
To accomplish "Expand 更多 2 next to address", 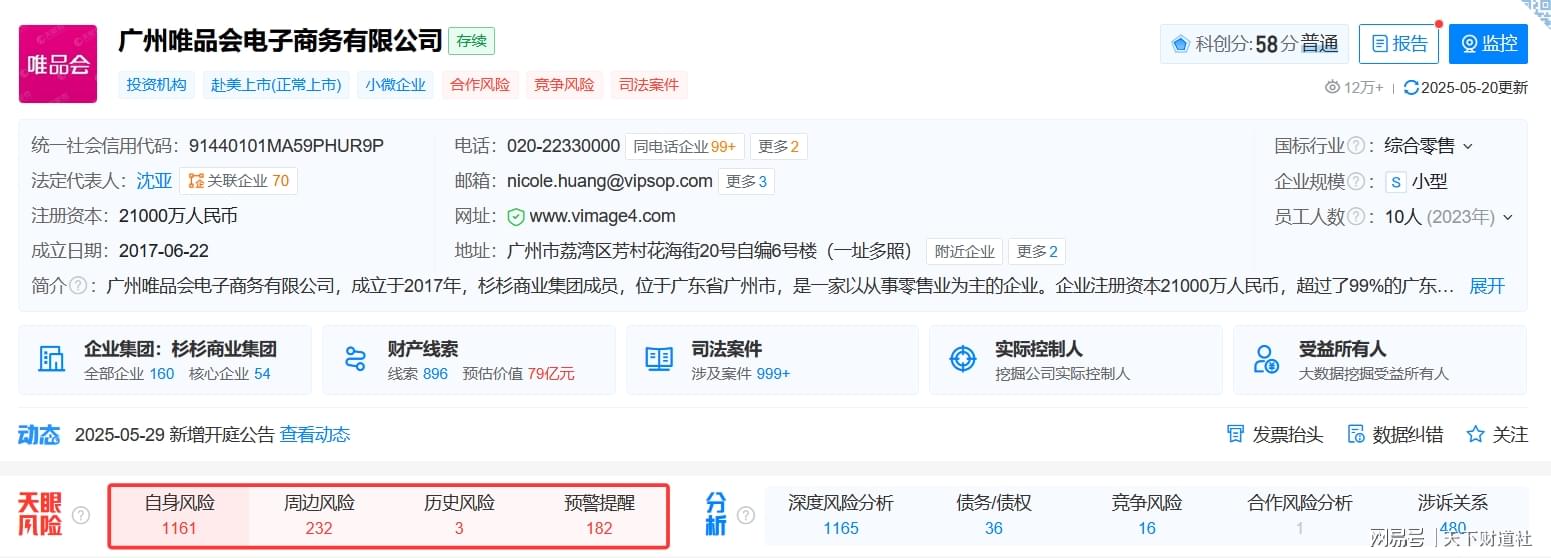I will tap(1037, 251).
